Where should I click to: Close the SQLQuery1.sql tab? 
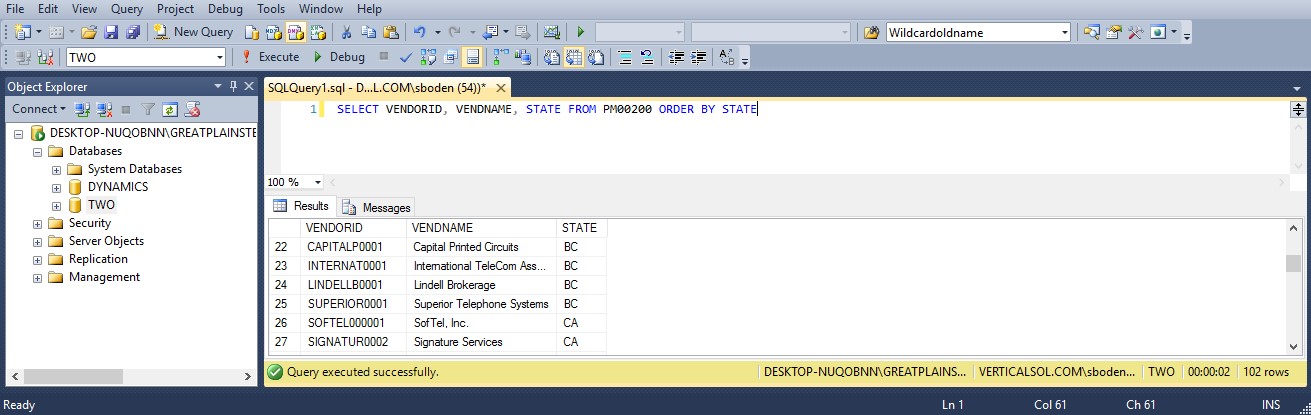[x=500, y=87]
